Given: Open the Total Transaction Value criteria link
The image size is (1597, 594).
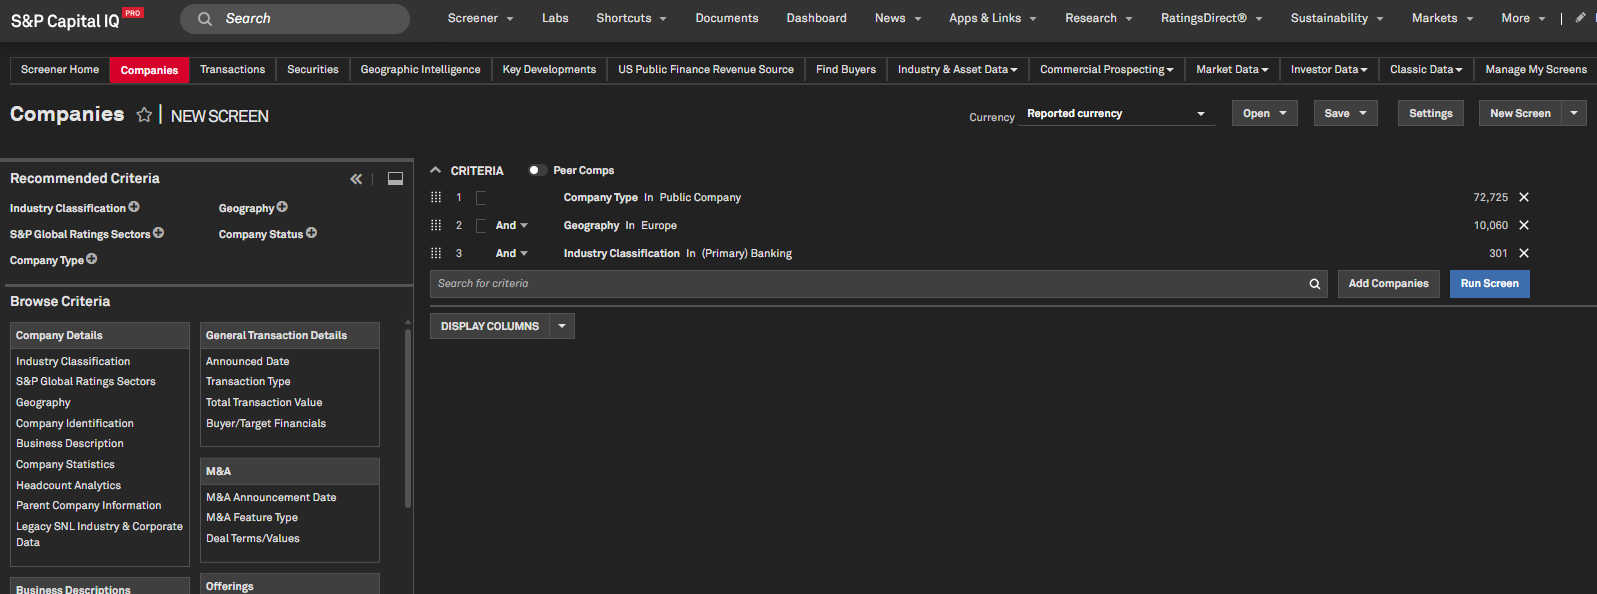Looking at the screenshot, I should (x=264, y=402).
